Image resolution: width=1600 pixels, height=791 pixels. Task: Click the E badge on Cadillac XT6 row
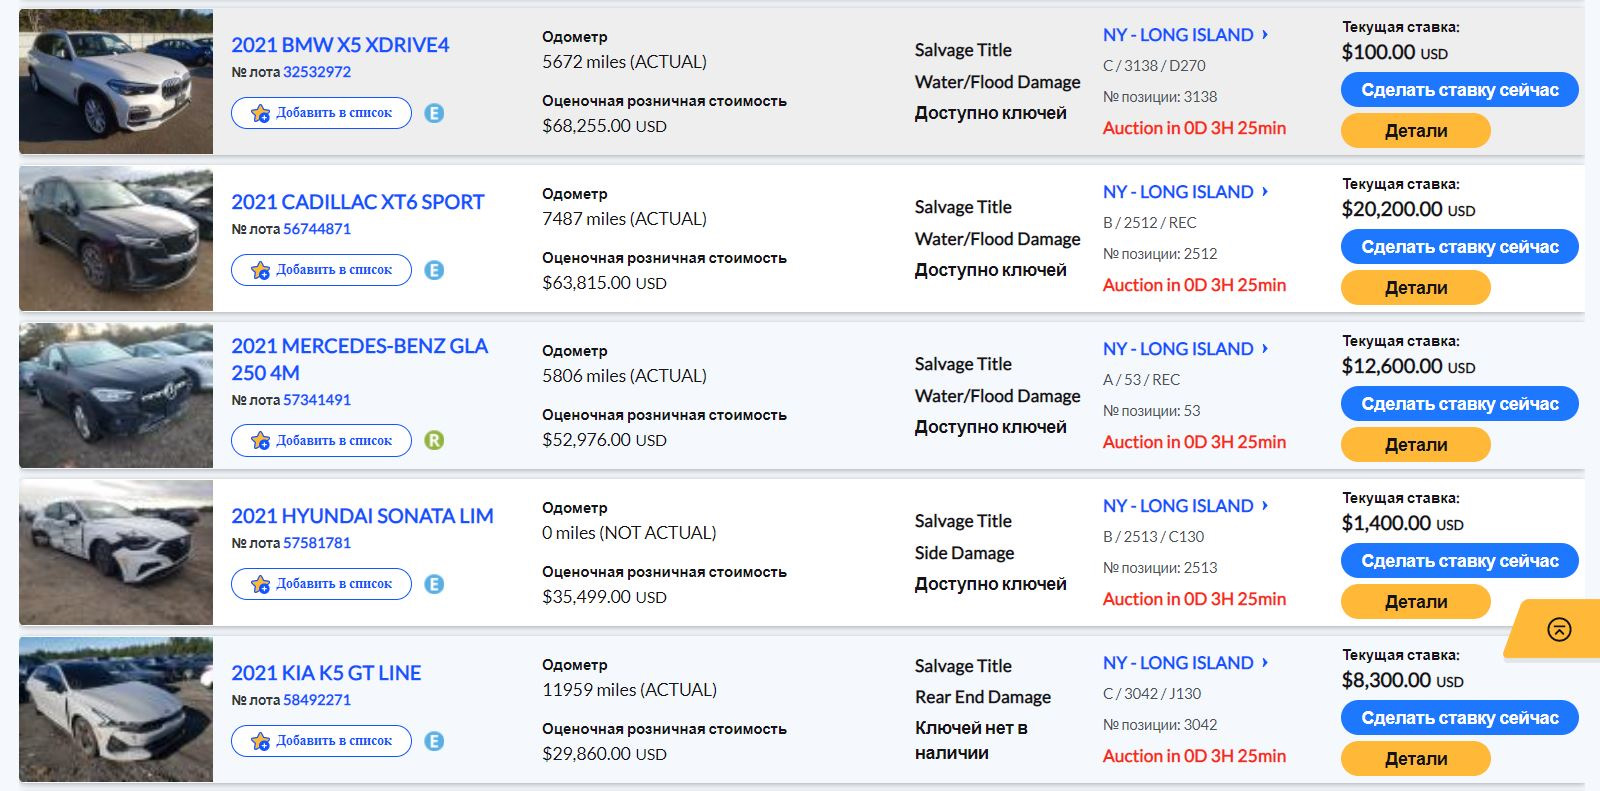[x=434, y=270]
